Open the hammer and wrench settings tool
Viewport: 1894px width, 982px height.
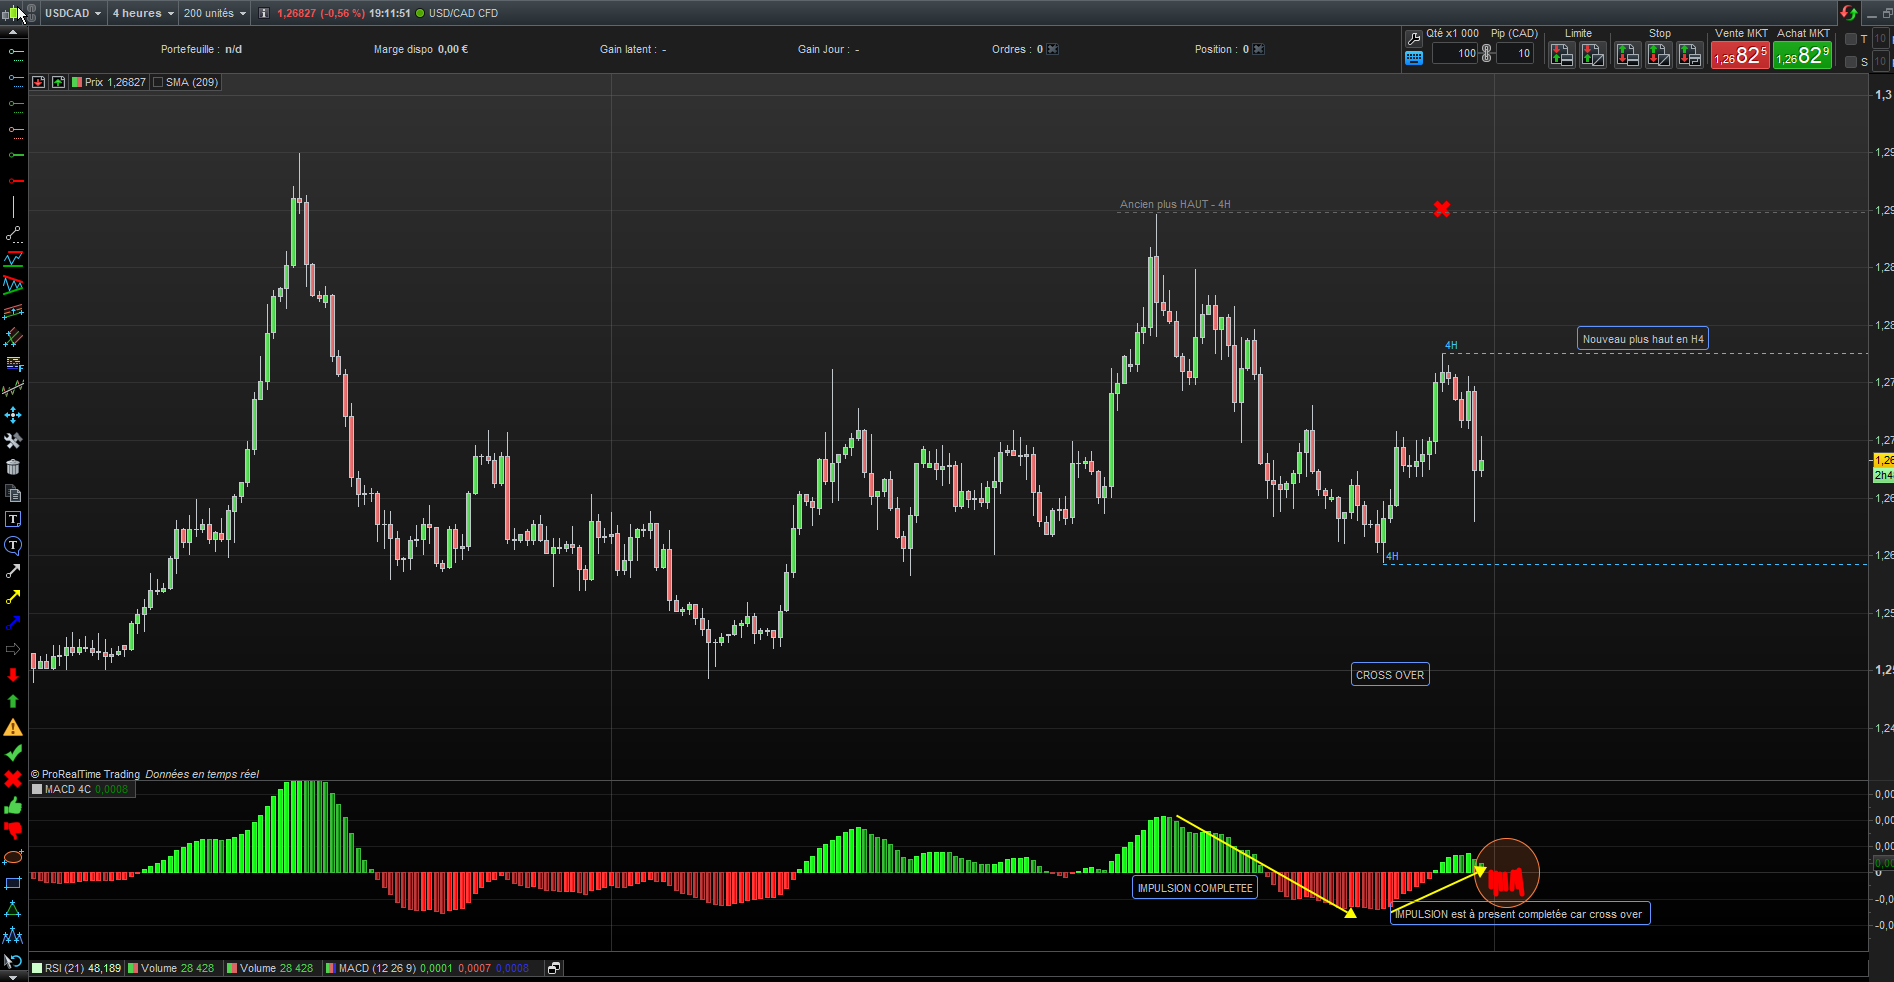point(13,441)
